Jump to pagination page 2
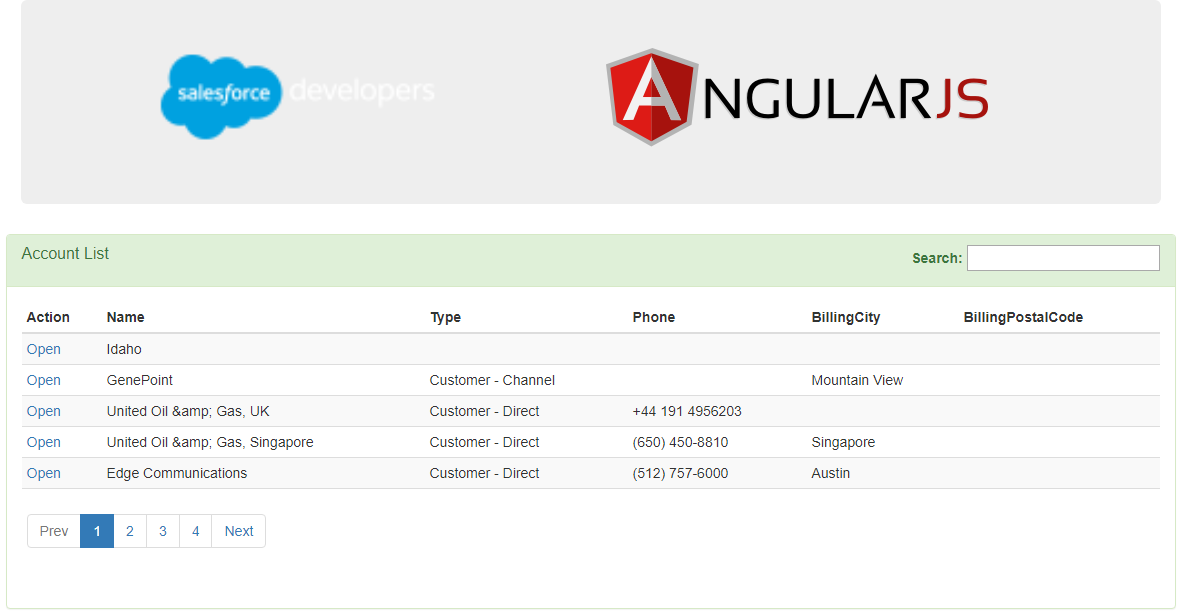Image resolution: width=1182 pixels, height=613 pixels. (130, 531)
